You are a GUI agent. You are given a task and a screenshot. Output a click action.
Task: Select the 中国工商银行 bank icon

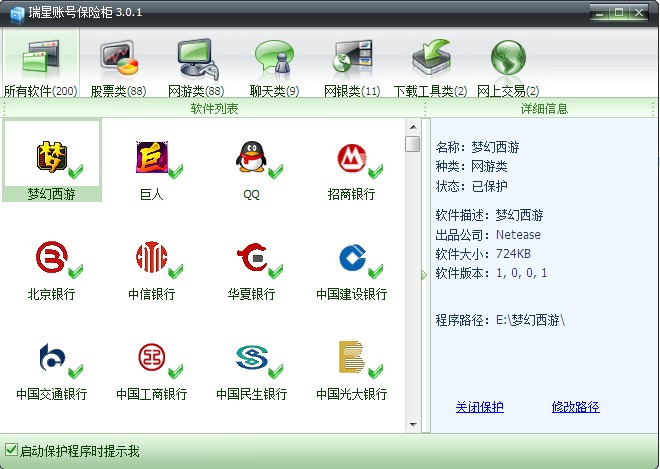tap(152, 357)
